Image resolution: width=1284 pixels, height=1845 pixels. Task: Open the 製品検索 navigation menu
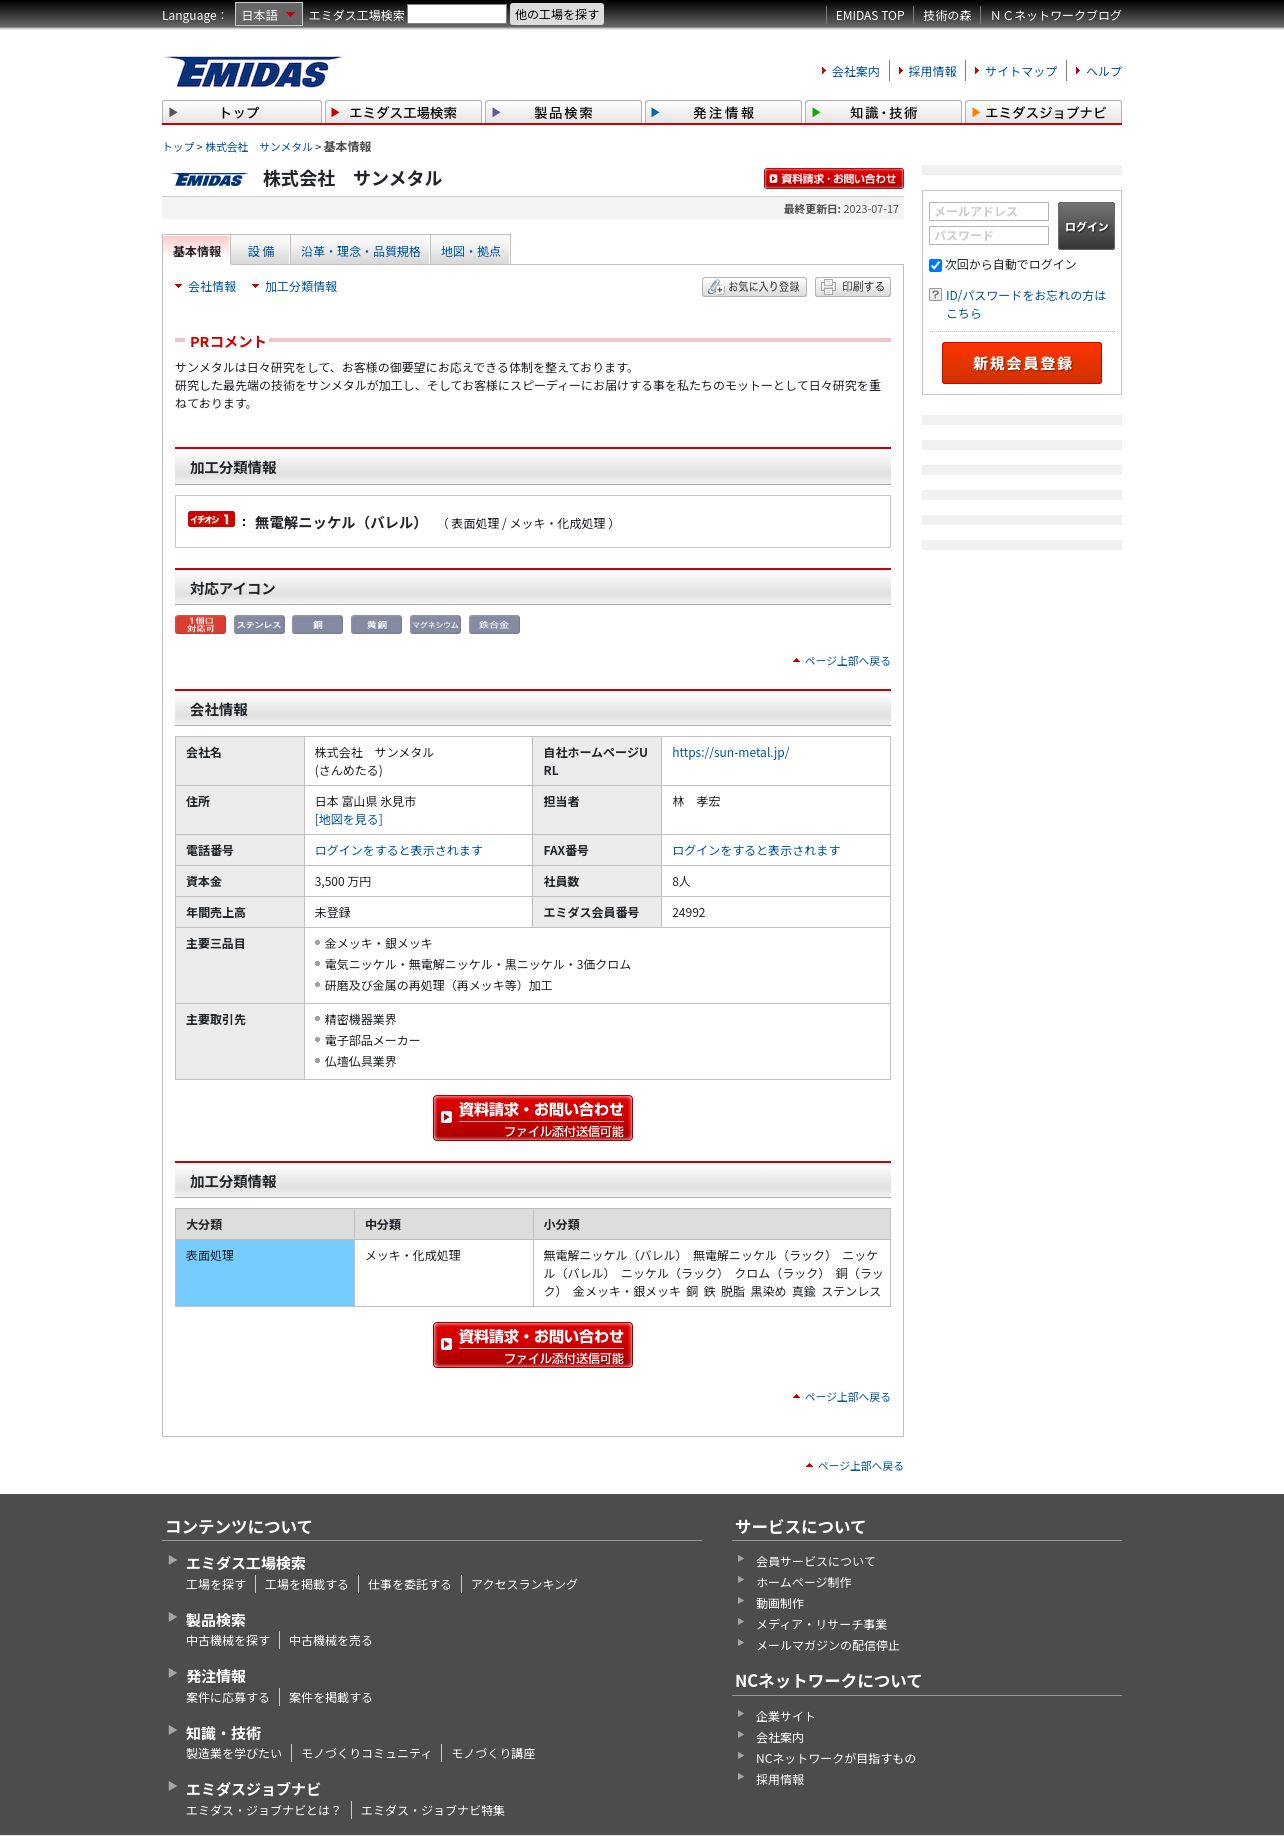point(563,112)
